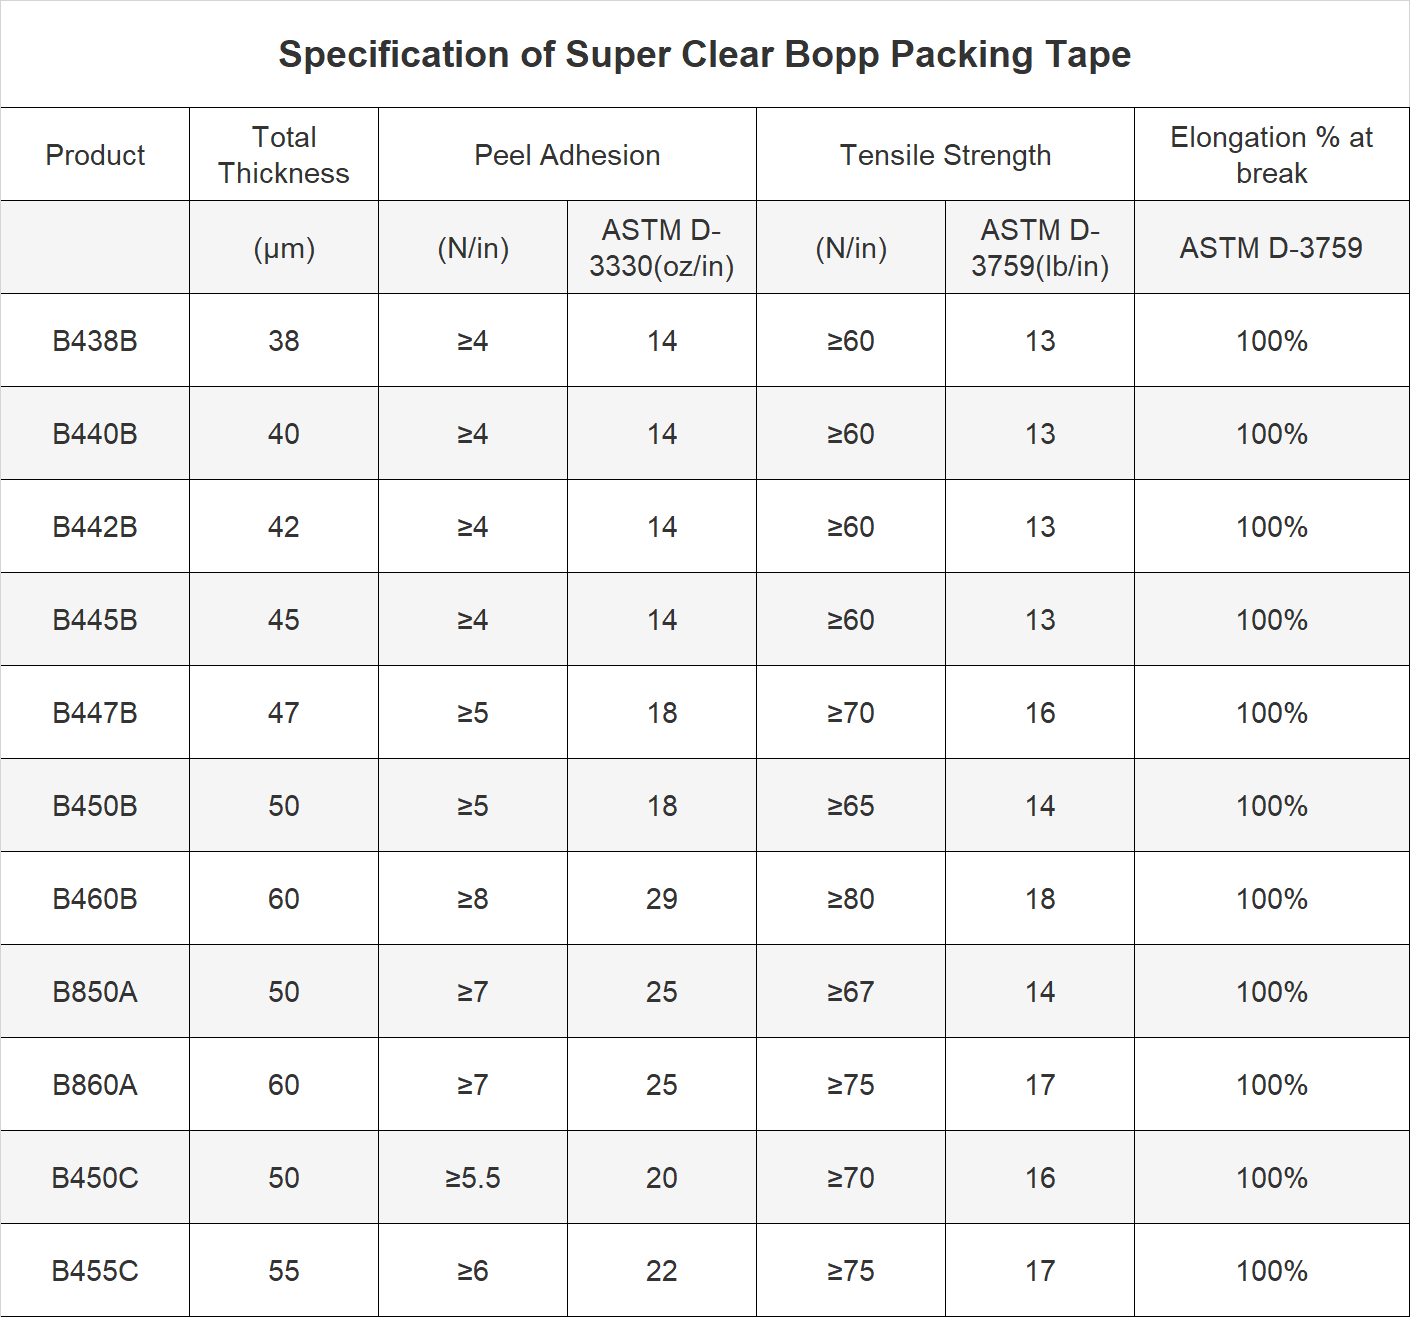This screenshot has height=1317, width=1410.
Task: Select the B450C product cell
Action: point(95,1178)
